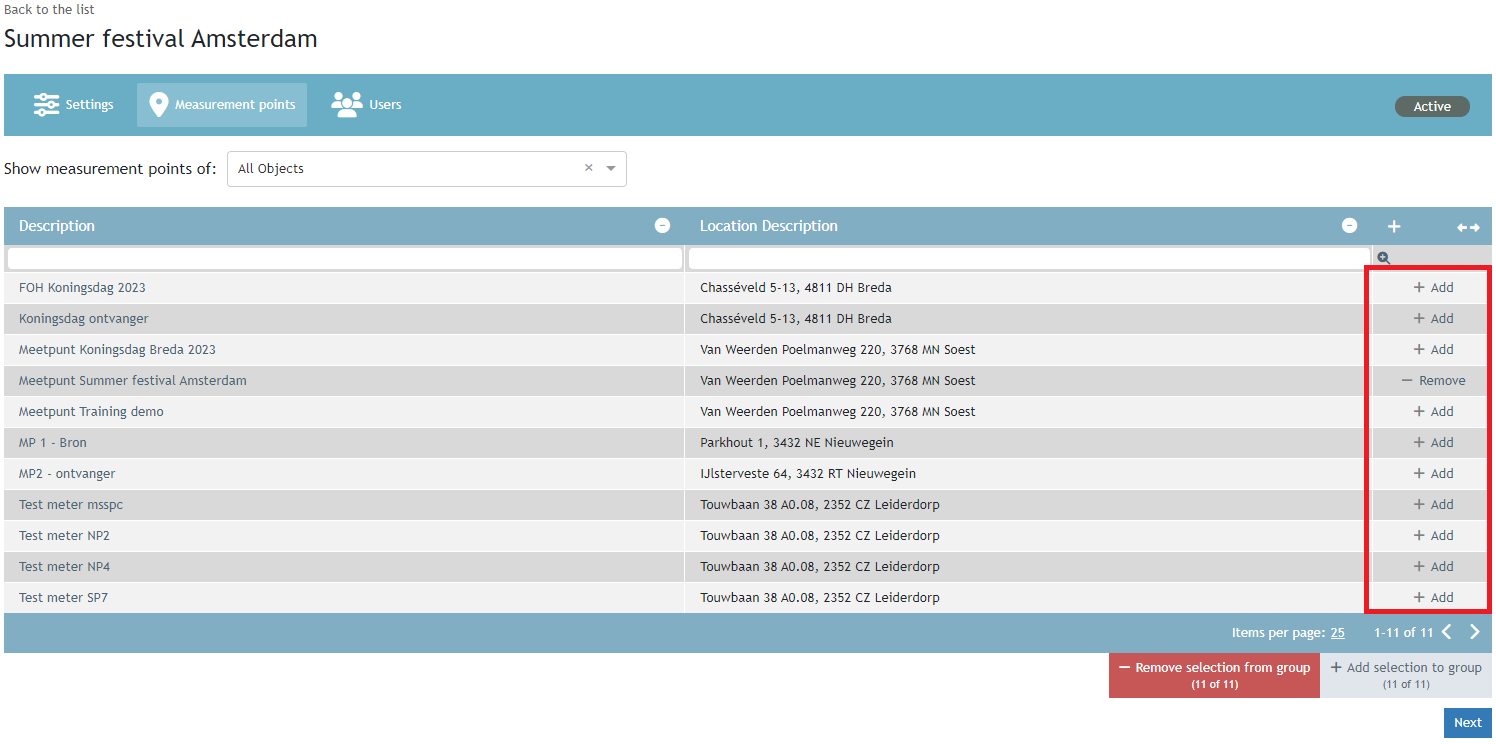
Task: Go to next page using right chevron
Action: tap(1474, 632)
